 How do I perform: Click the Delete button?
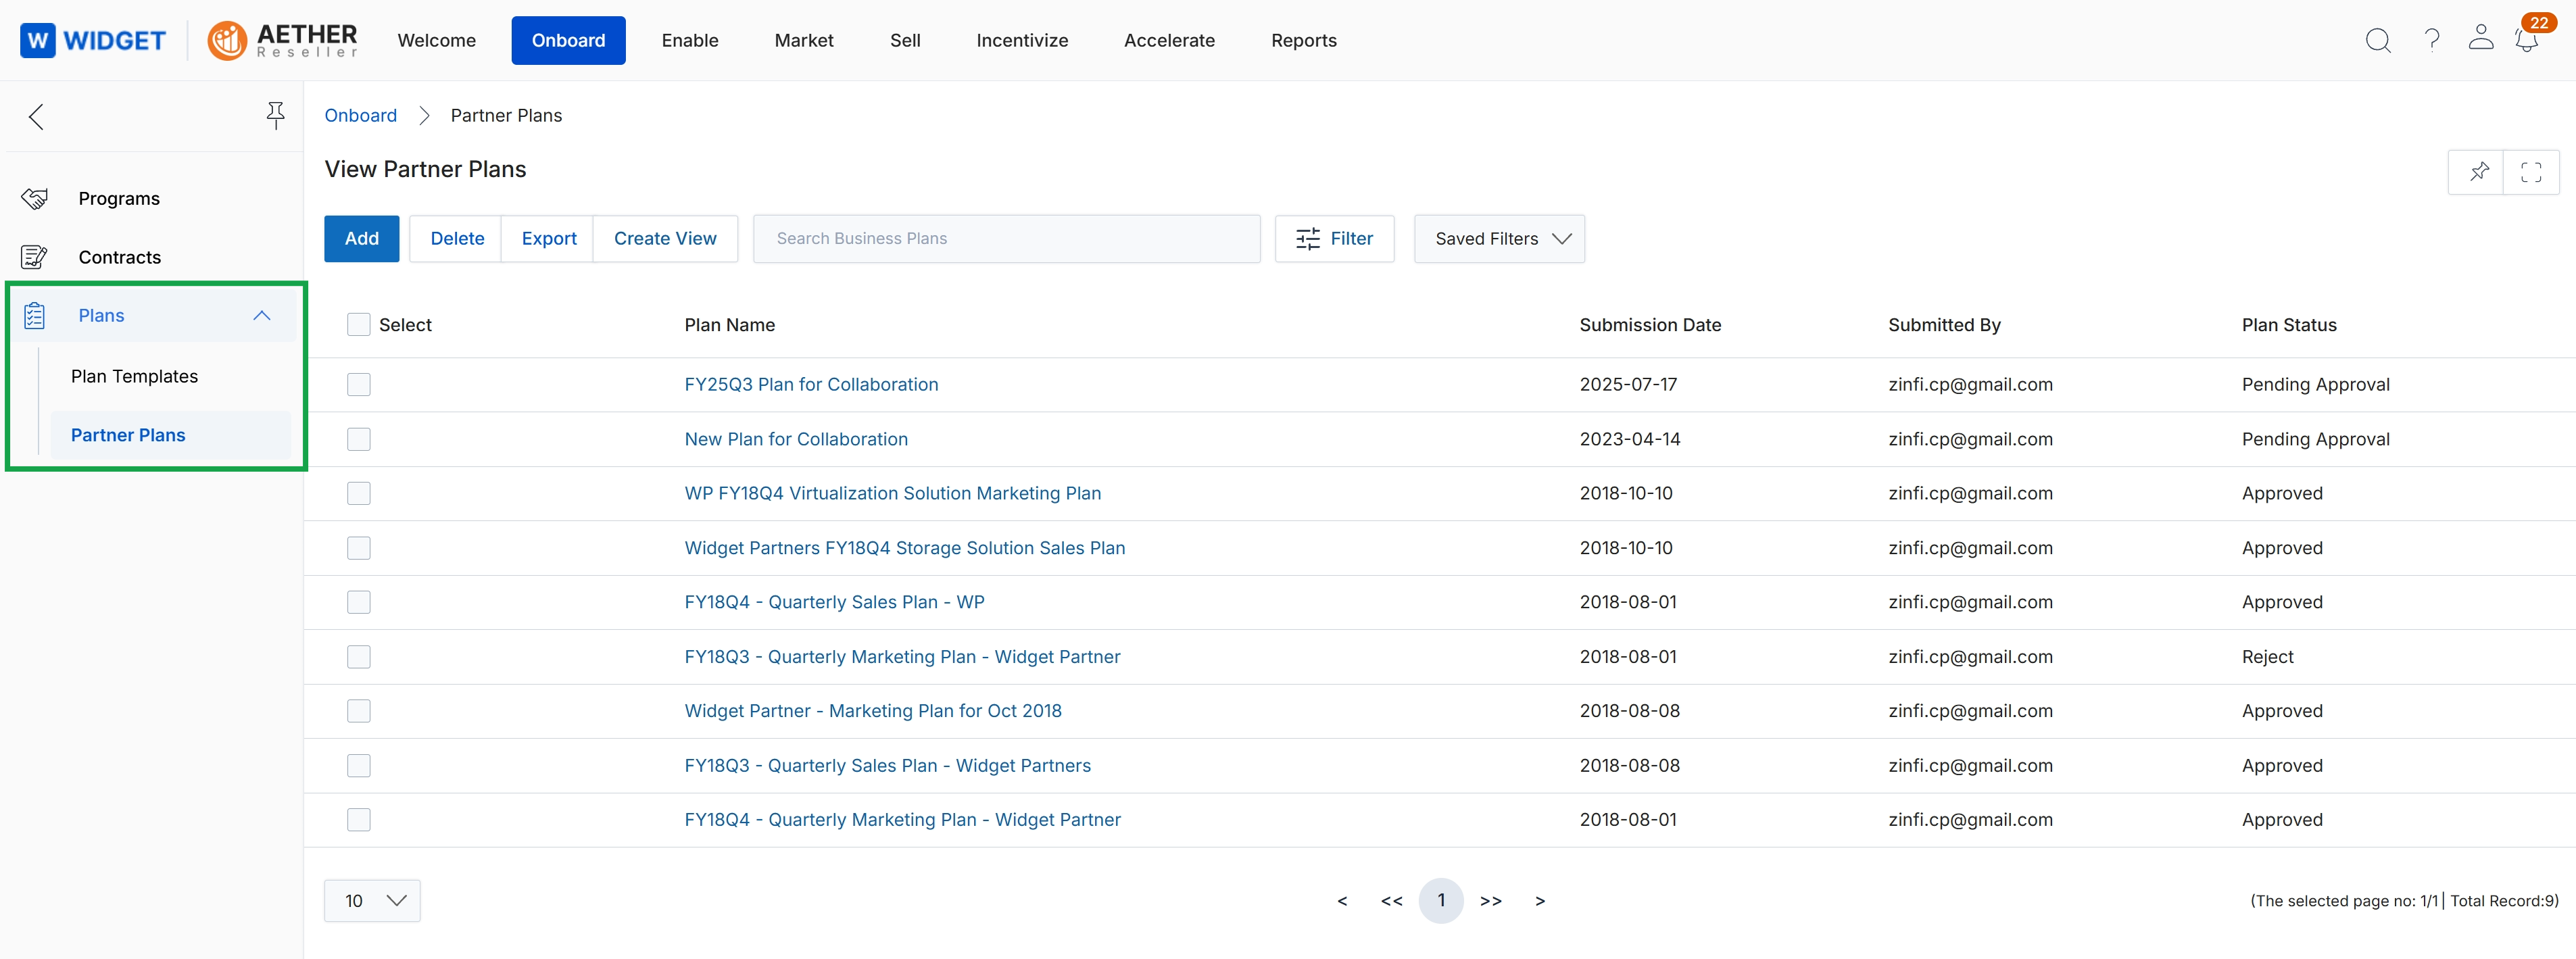[457, 239]
